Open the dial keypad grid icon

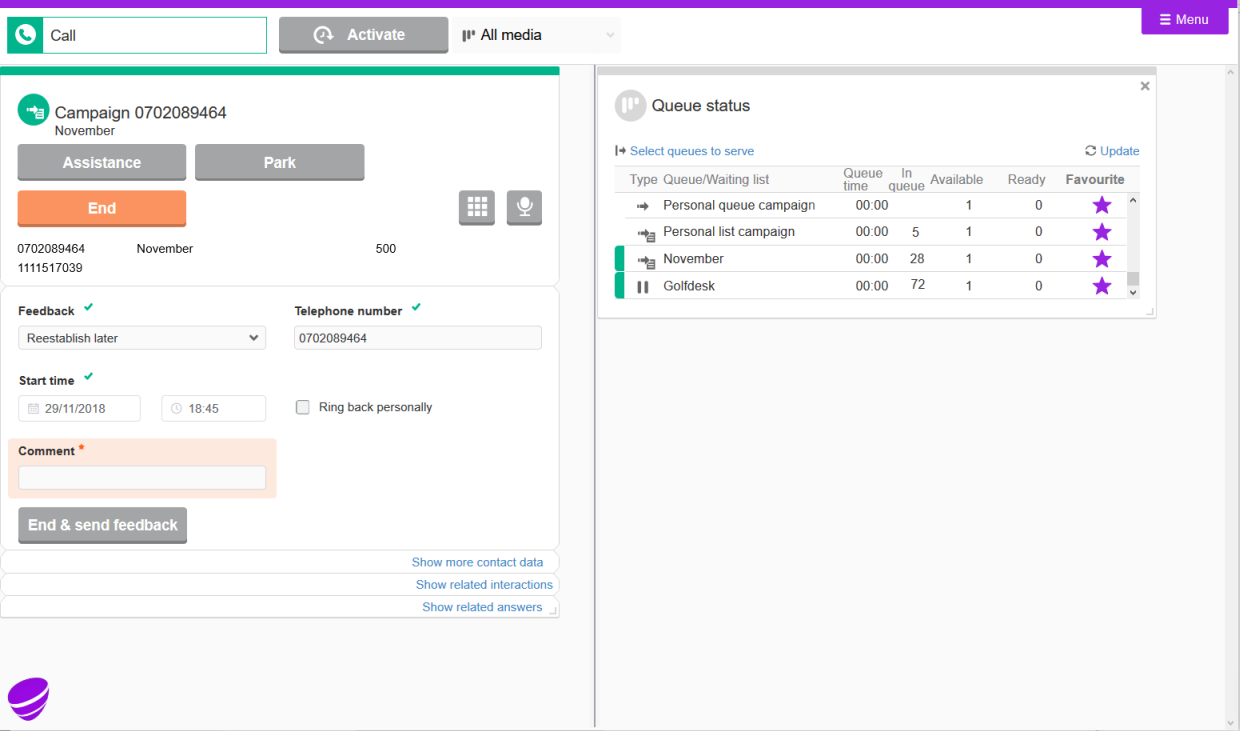[477, 207]
